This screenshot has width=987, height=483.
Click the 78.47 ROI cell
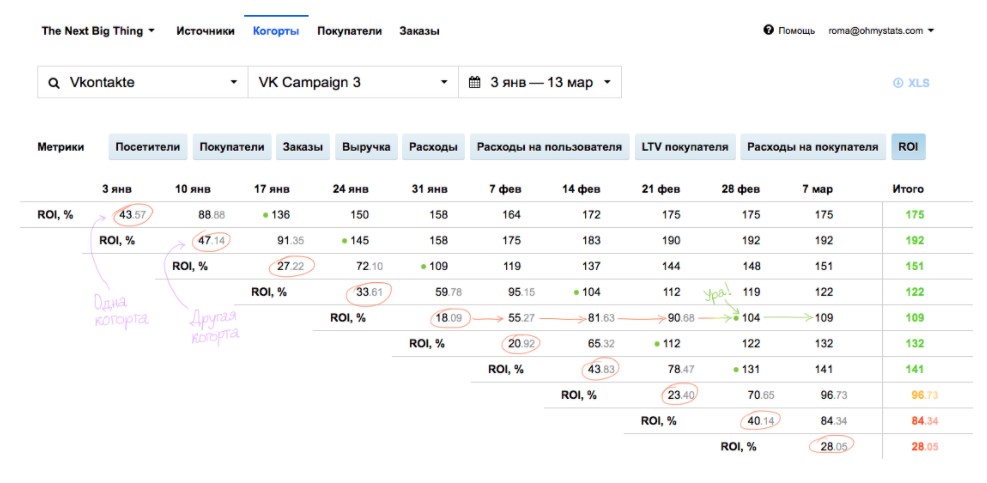[x=681, y=370]
